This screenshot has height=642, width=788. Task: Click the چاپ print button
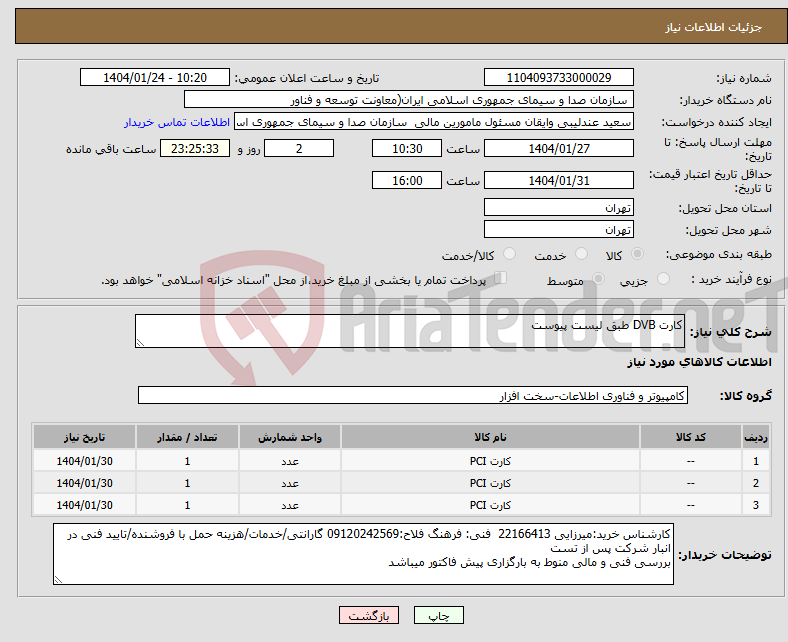click(x=439, y=615)
